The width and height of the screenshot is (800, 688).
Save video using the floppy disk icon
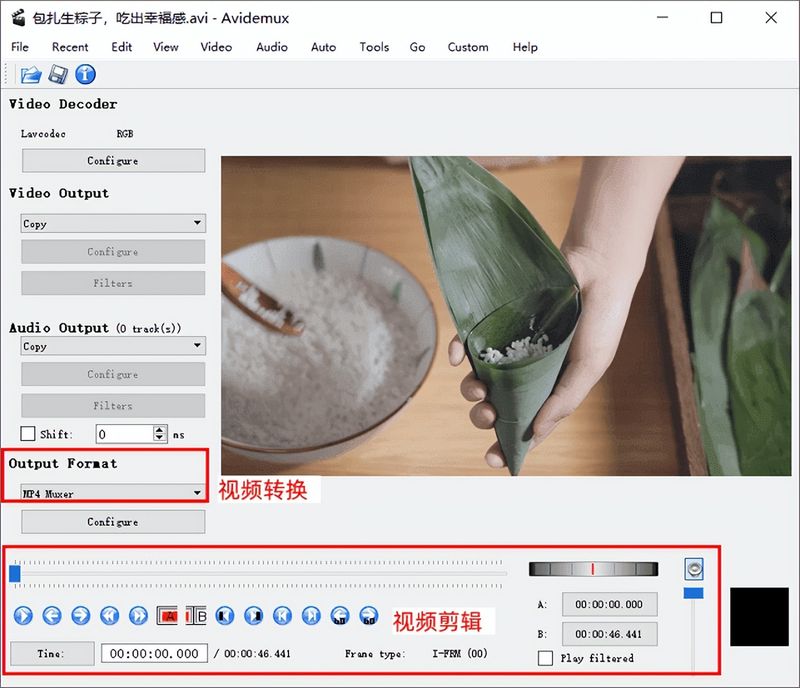58,75
